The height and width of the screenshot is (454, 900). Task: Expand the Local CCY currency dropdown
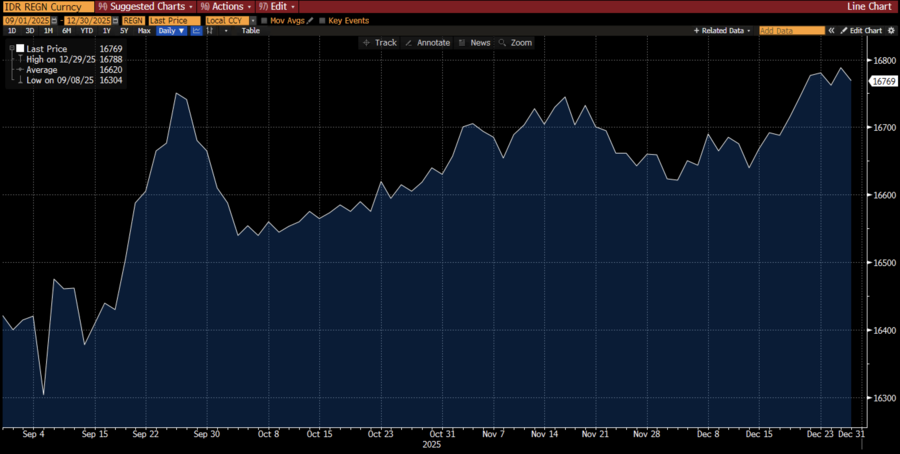(x=251, y=20)
